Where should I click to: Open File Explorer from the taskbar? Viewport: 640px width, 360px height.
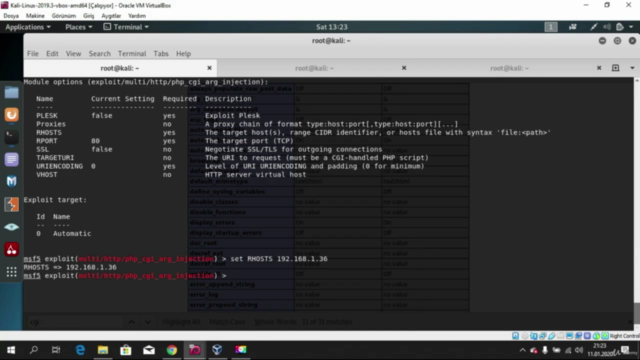coord(103,350)
